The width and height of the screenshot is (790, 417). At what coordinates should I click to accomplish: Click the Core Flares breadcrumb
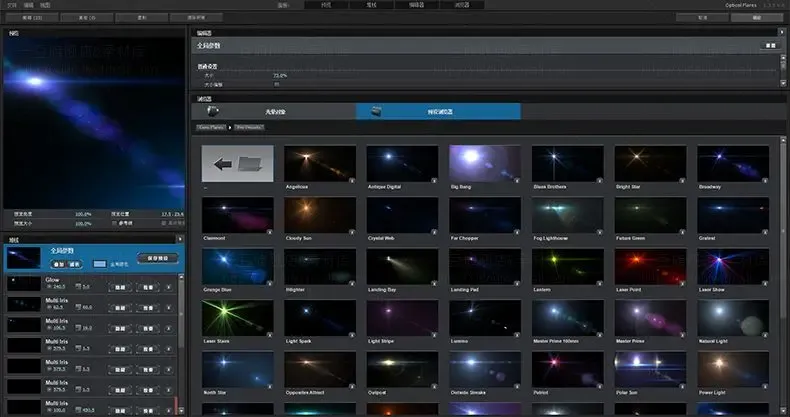pos(211,128)
